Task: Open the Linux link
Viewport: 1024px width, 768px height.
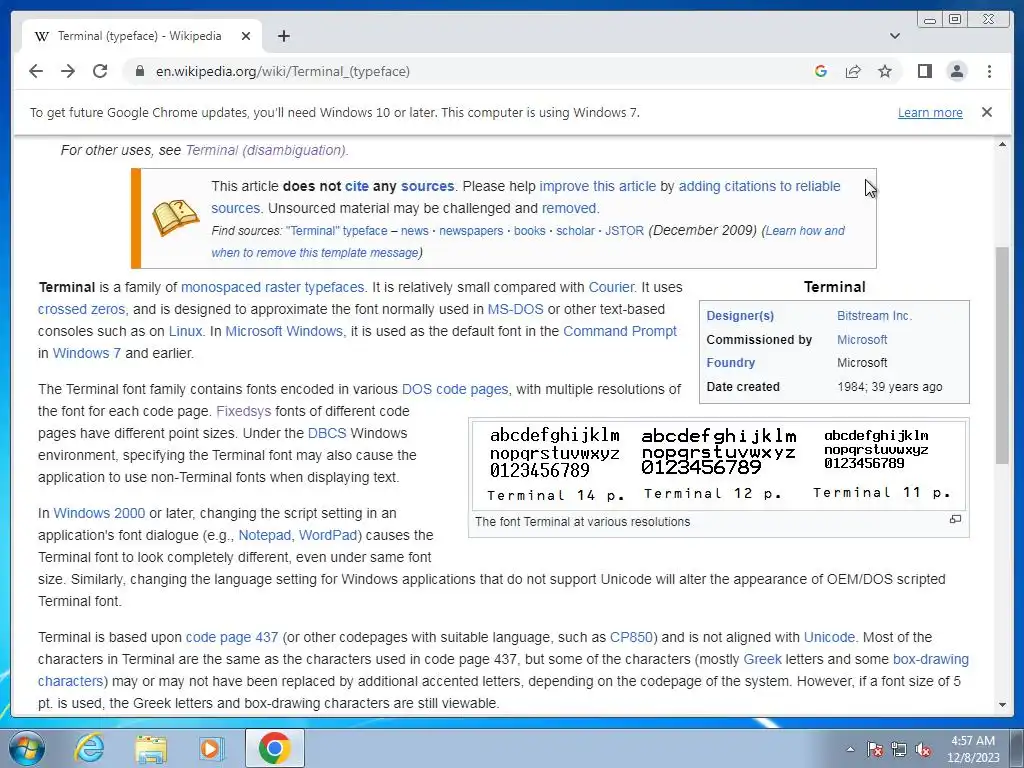Action: 185,331
